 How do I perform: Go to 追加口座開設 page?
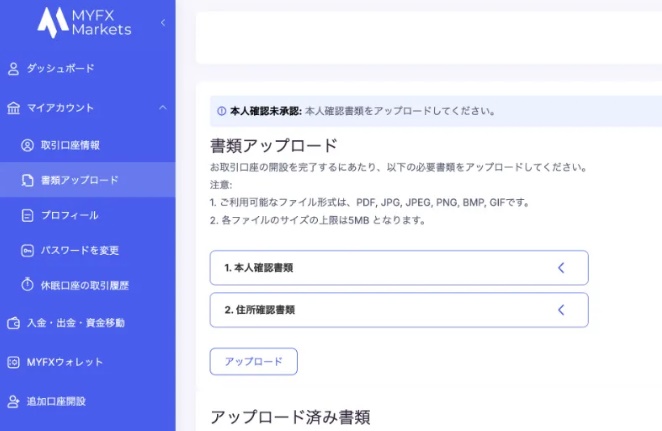pos(56,401)
